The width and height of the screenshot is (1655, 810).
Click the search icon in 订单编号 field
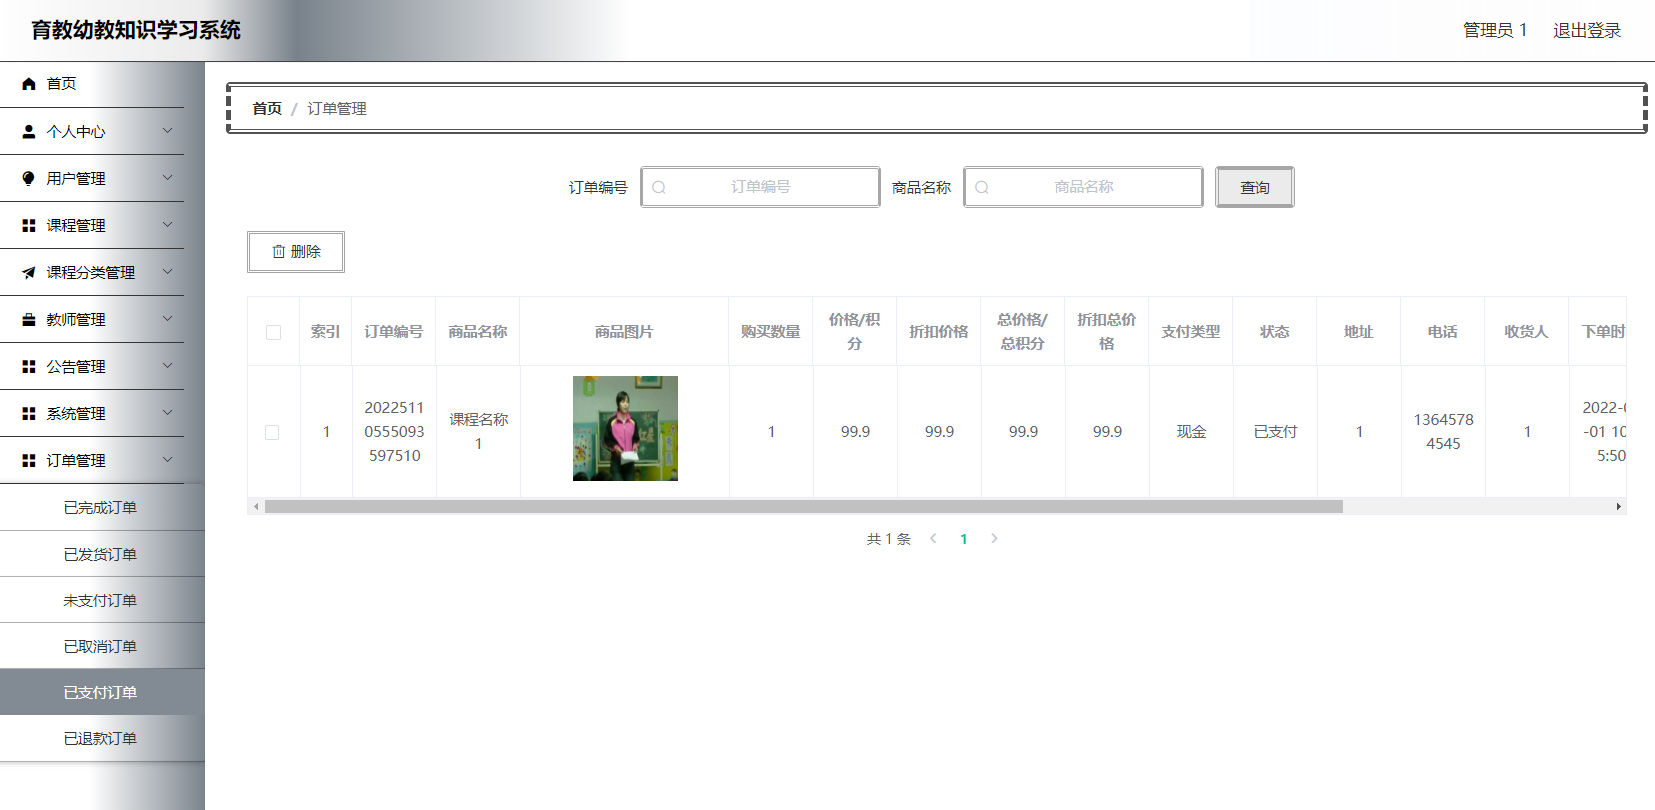click(x=659, y=187)
